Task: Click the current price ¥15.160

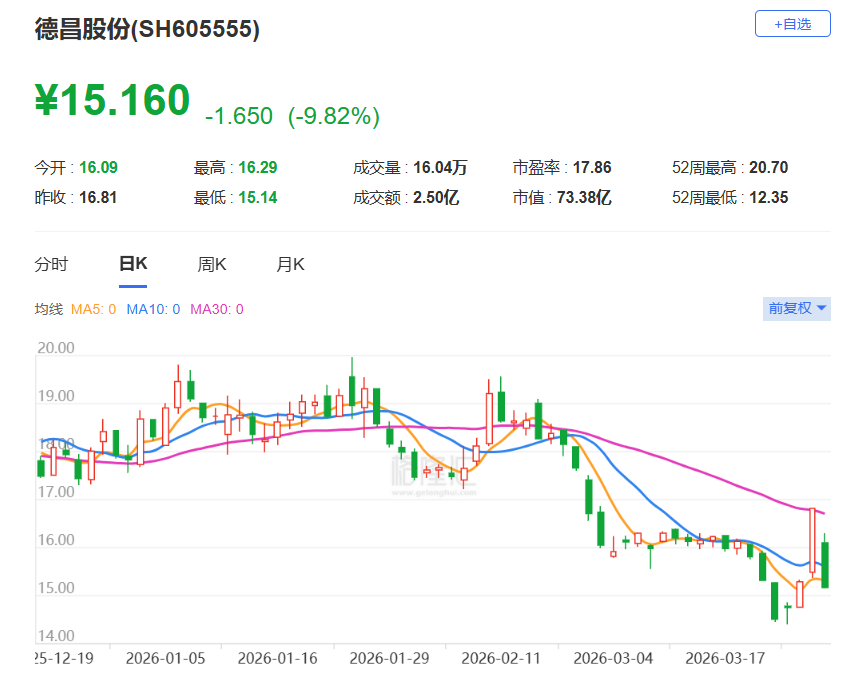Action: [x=113, y=100]
